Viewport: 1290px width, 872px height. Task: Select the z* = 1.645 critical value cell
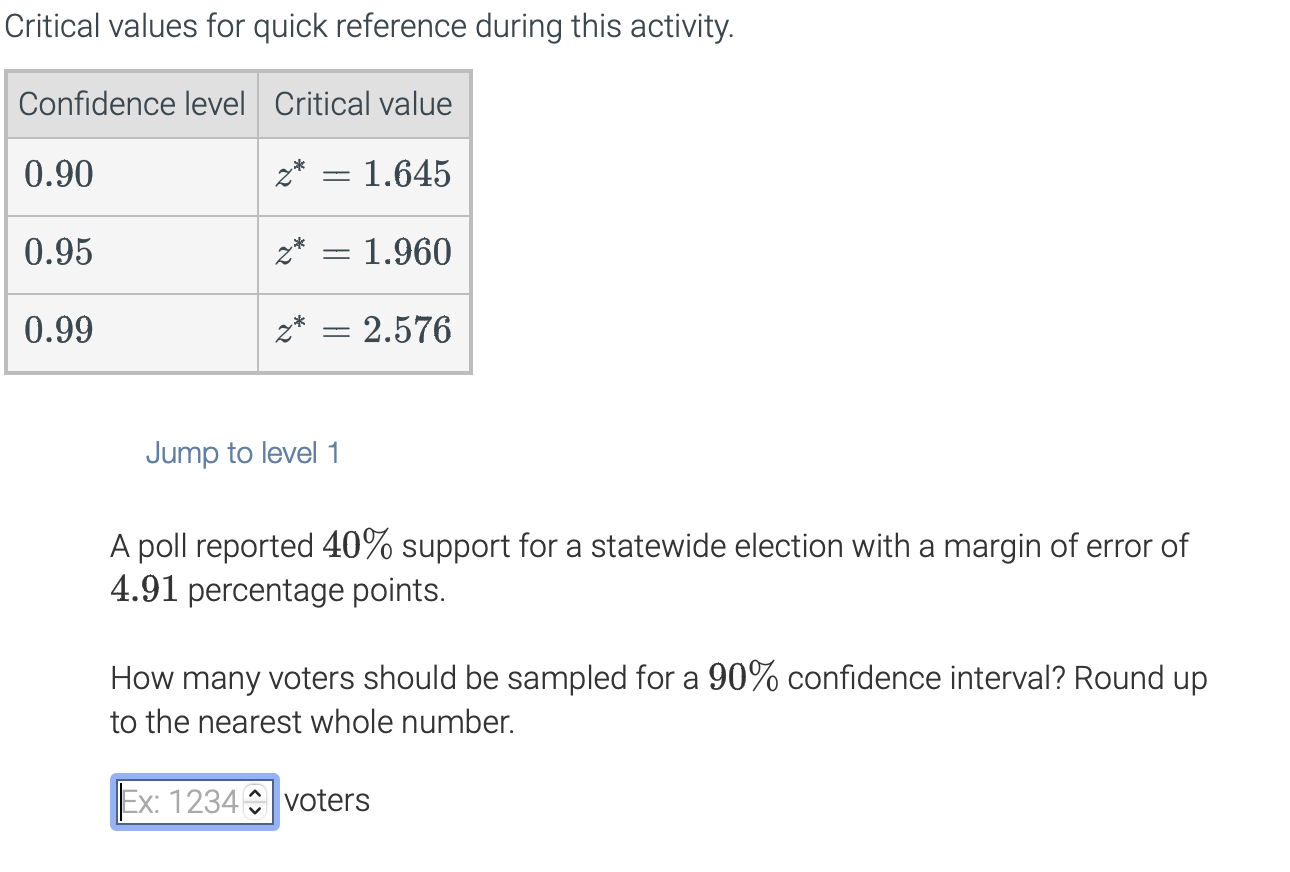364,175
